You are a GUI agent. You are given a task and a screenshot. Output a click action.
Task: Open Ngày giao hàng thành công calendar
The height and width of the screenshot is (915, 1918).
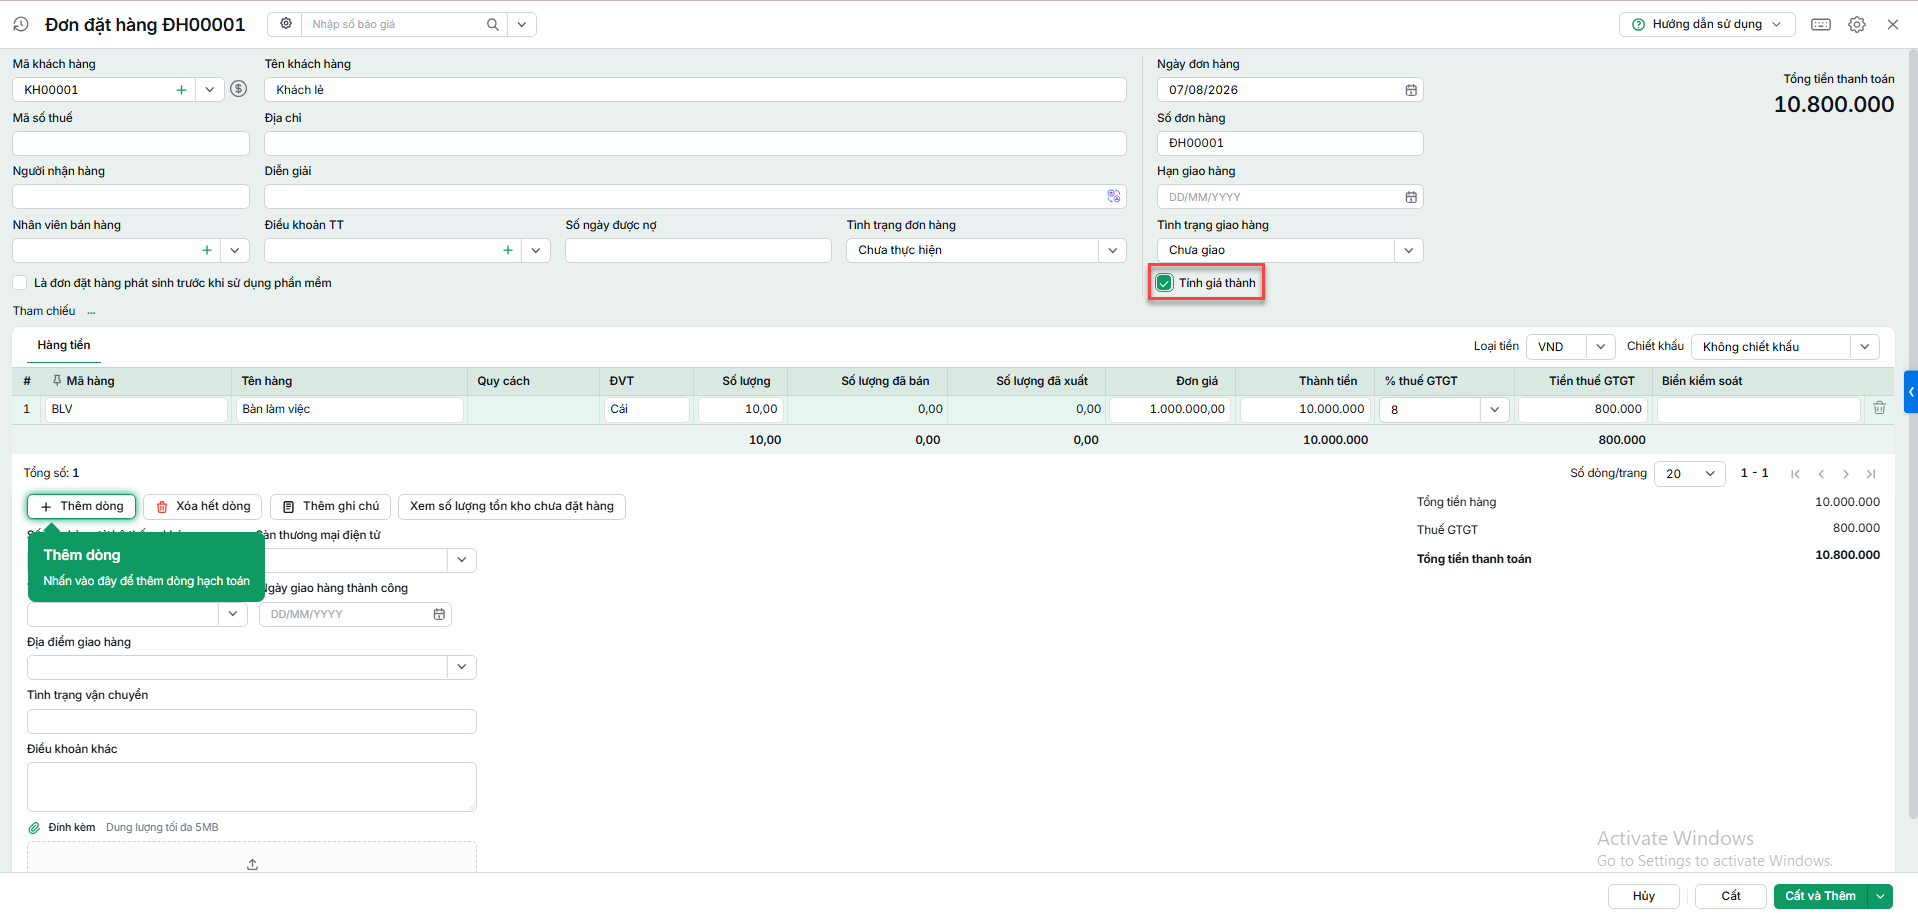tap(439, 614)
